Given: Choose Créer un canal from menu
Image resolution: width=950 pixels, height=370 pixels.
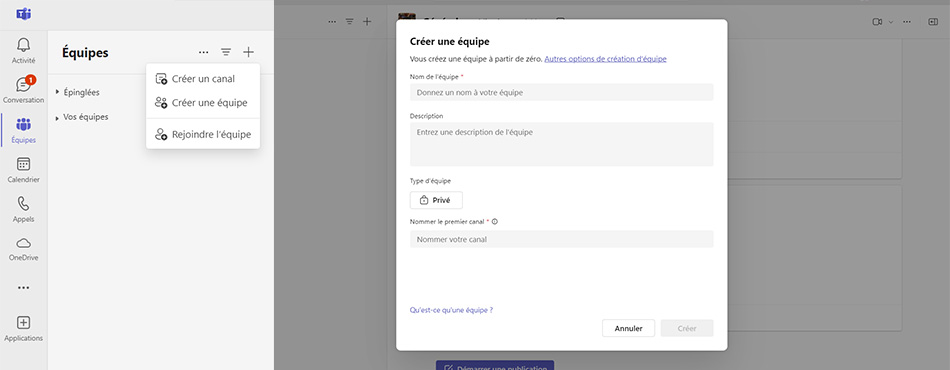Looking at the screenshot, I should pos(203,79).
